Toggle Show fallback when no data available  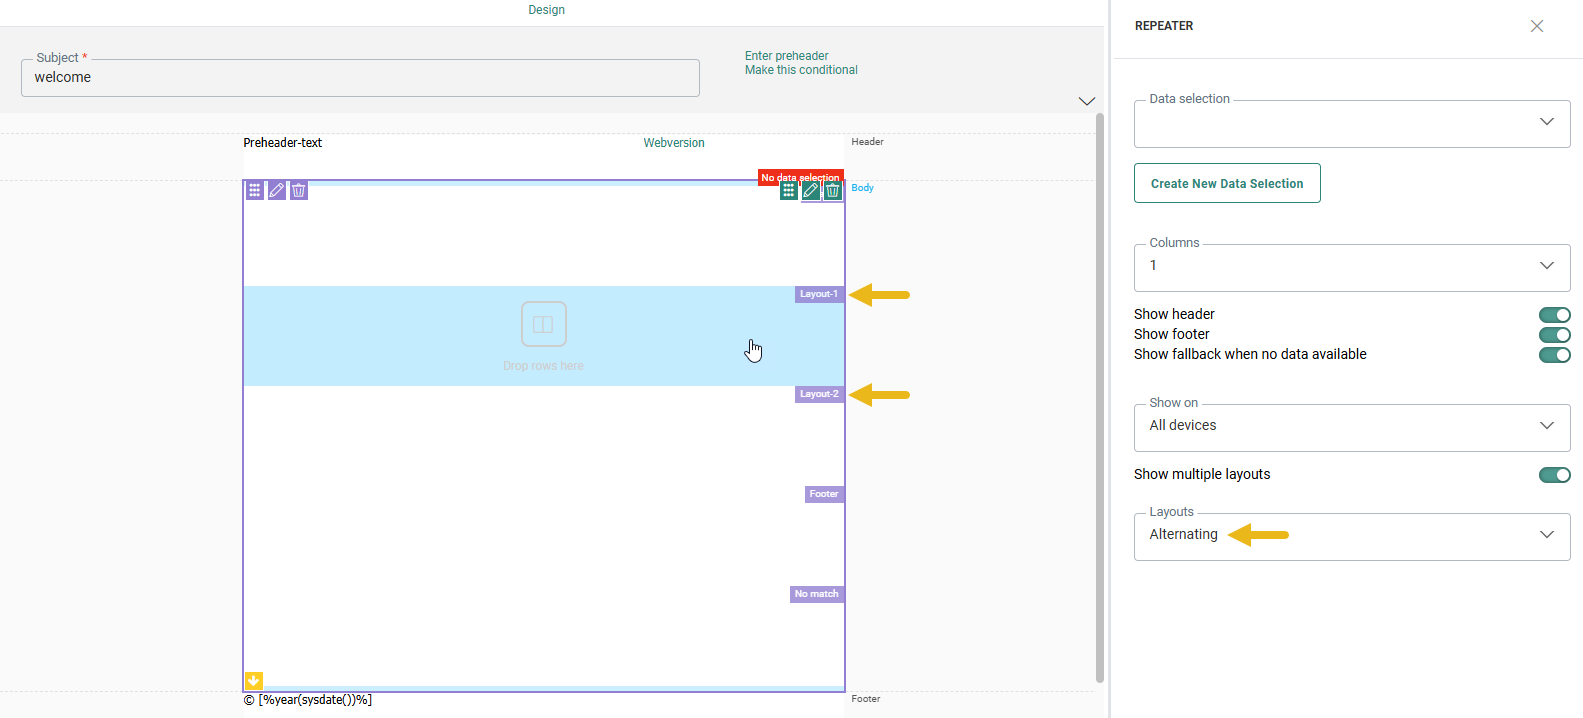1554,355
